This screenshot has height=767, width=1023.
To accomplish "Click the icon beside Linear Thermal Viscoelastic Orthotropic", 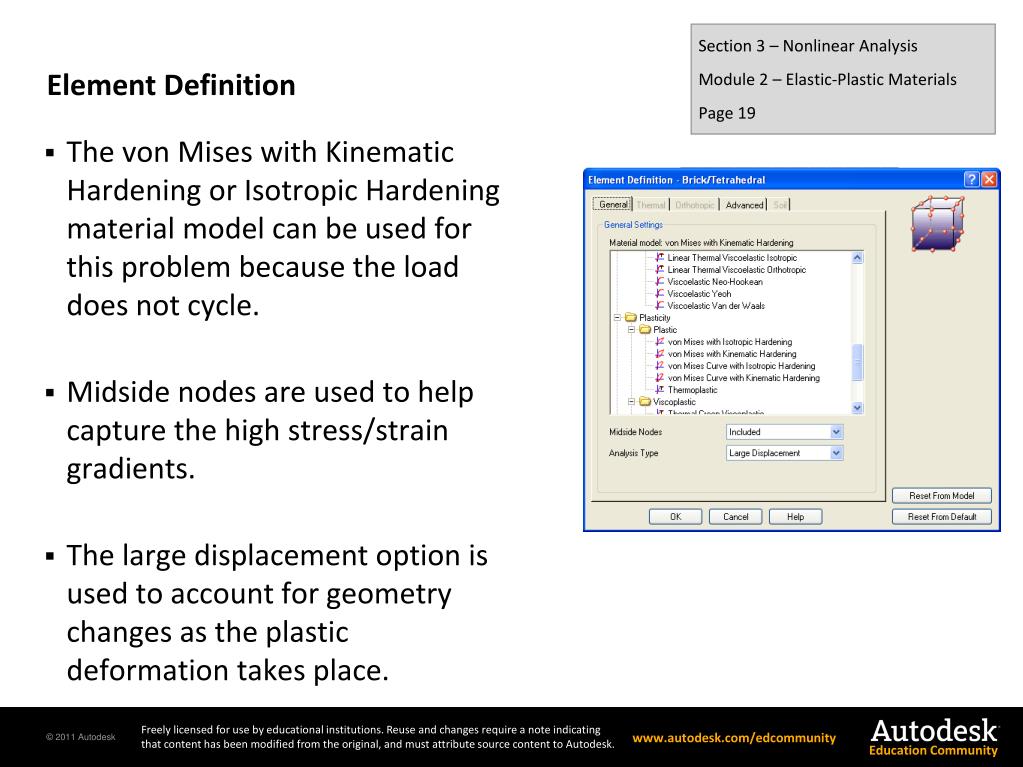I will [660, 269].
